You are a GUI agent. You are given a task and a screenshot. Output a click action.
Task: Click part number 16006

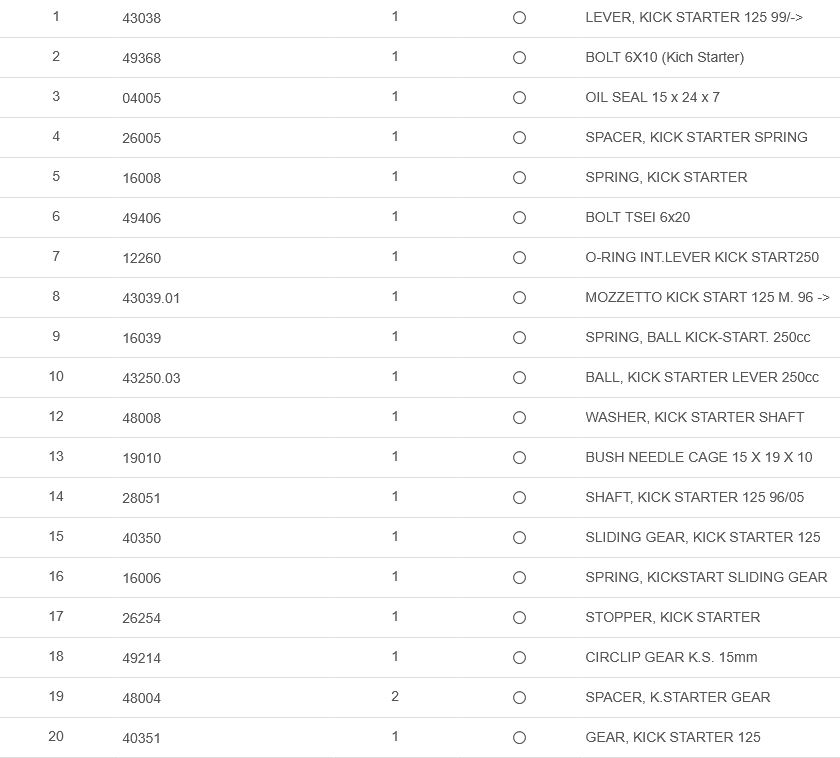141,578
